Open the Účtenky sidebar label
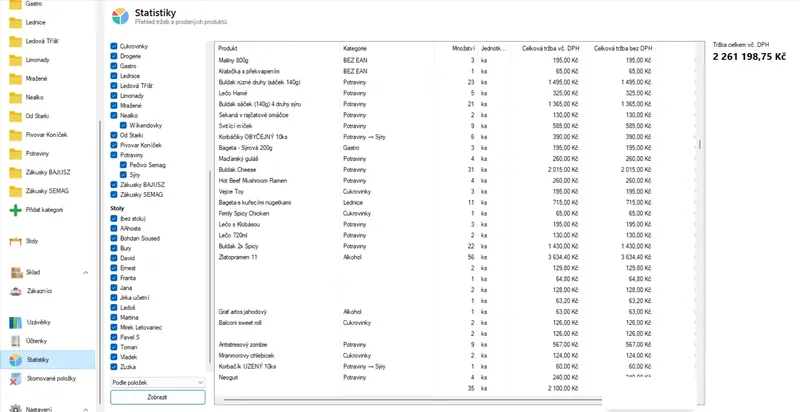Screen dimensions: 800x412 tap(38, 341)
